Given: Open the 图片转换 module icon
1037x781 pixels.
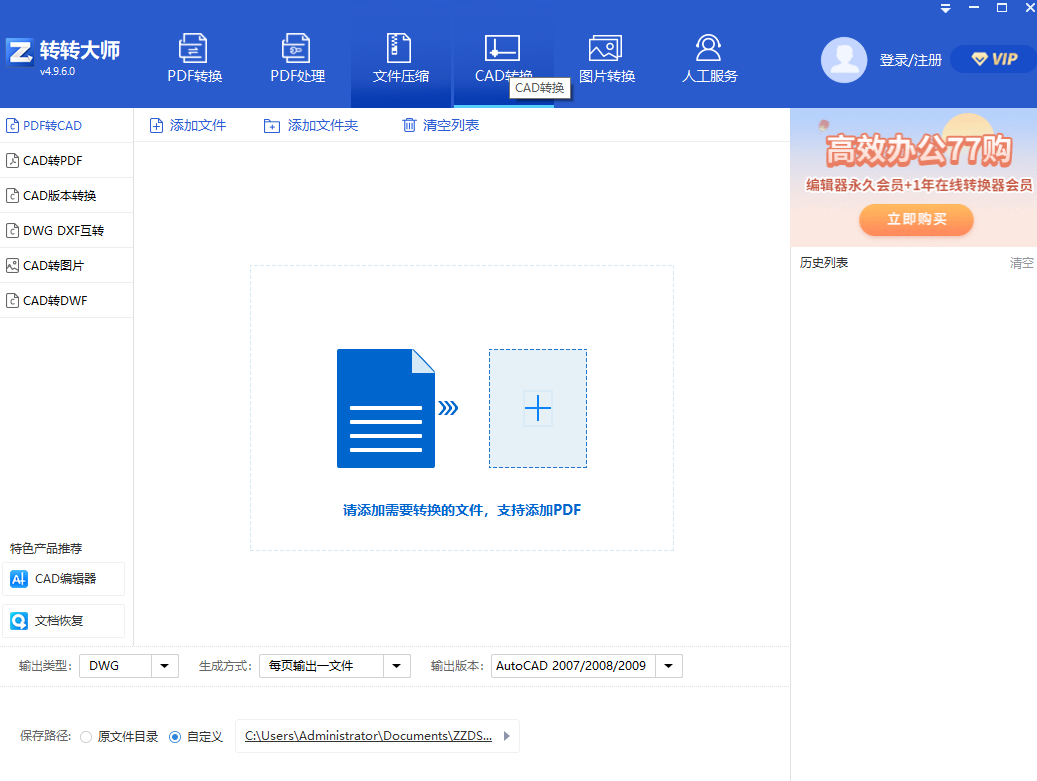Looking at the screenshot, I should pos(605,48).
